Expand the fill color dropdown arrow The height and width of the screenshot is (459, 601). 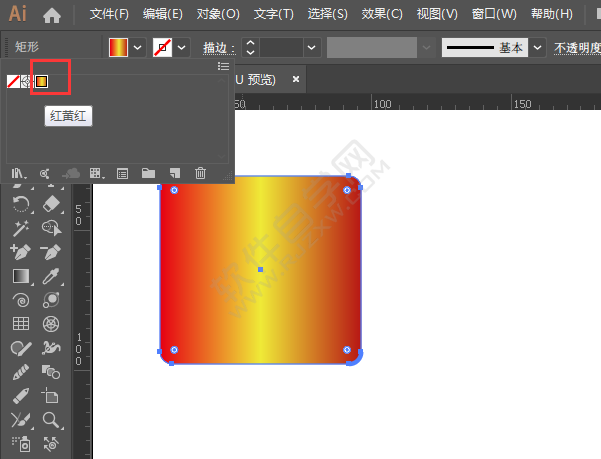[x=137, y=48]
